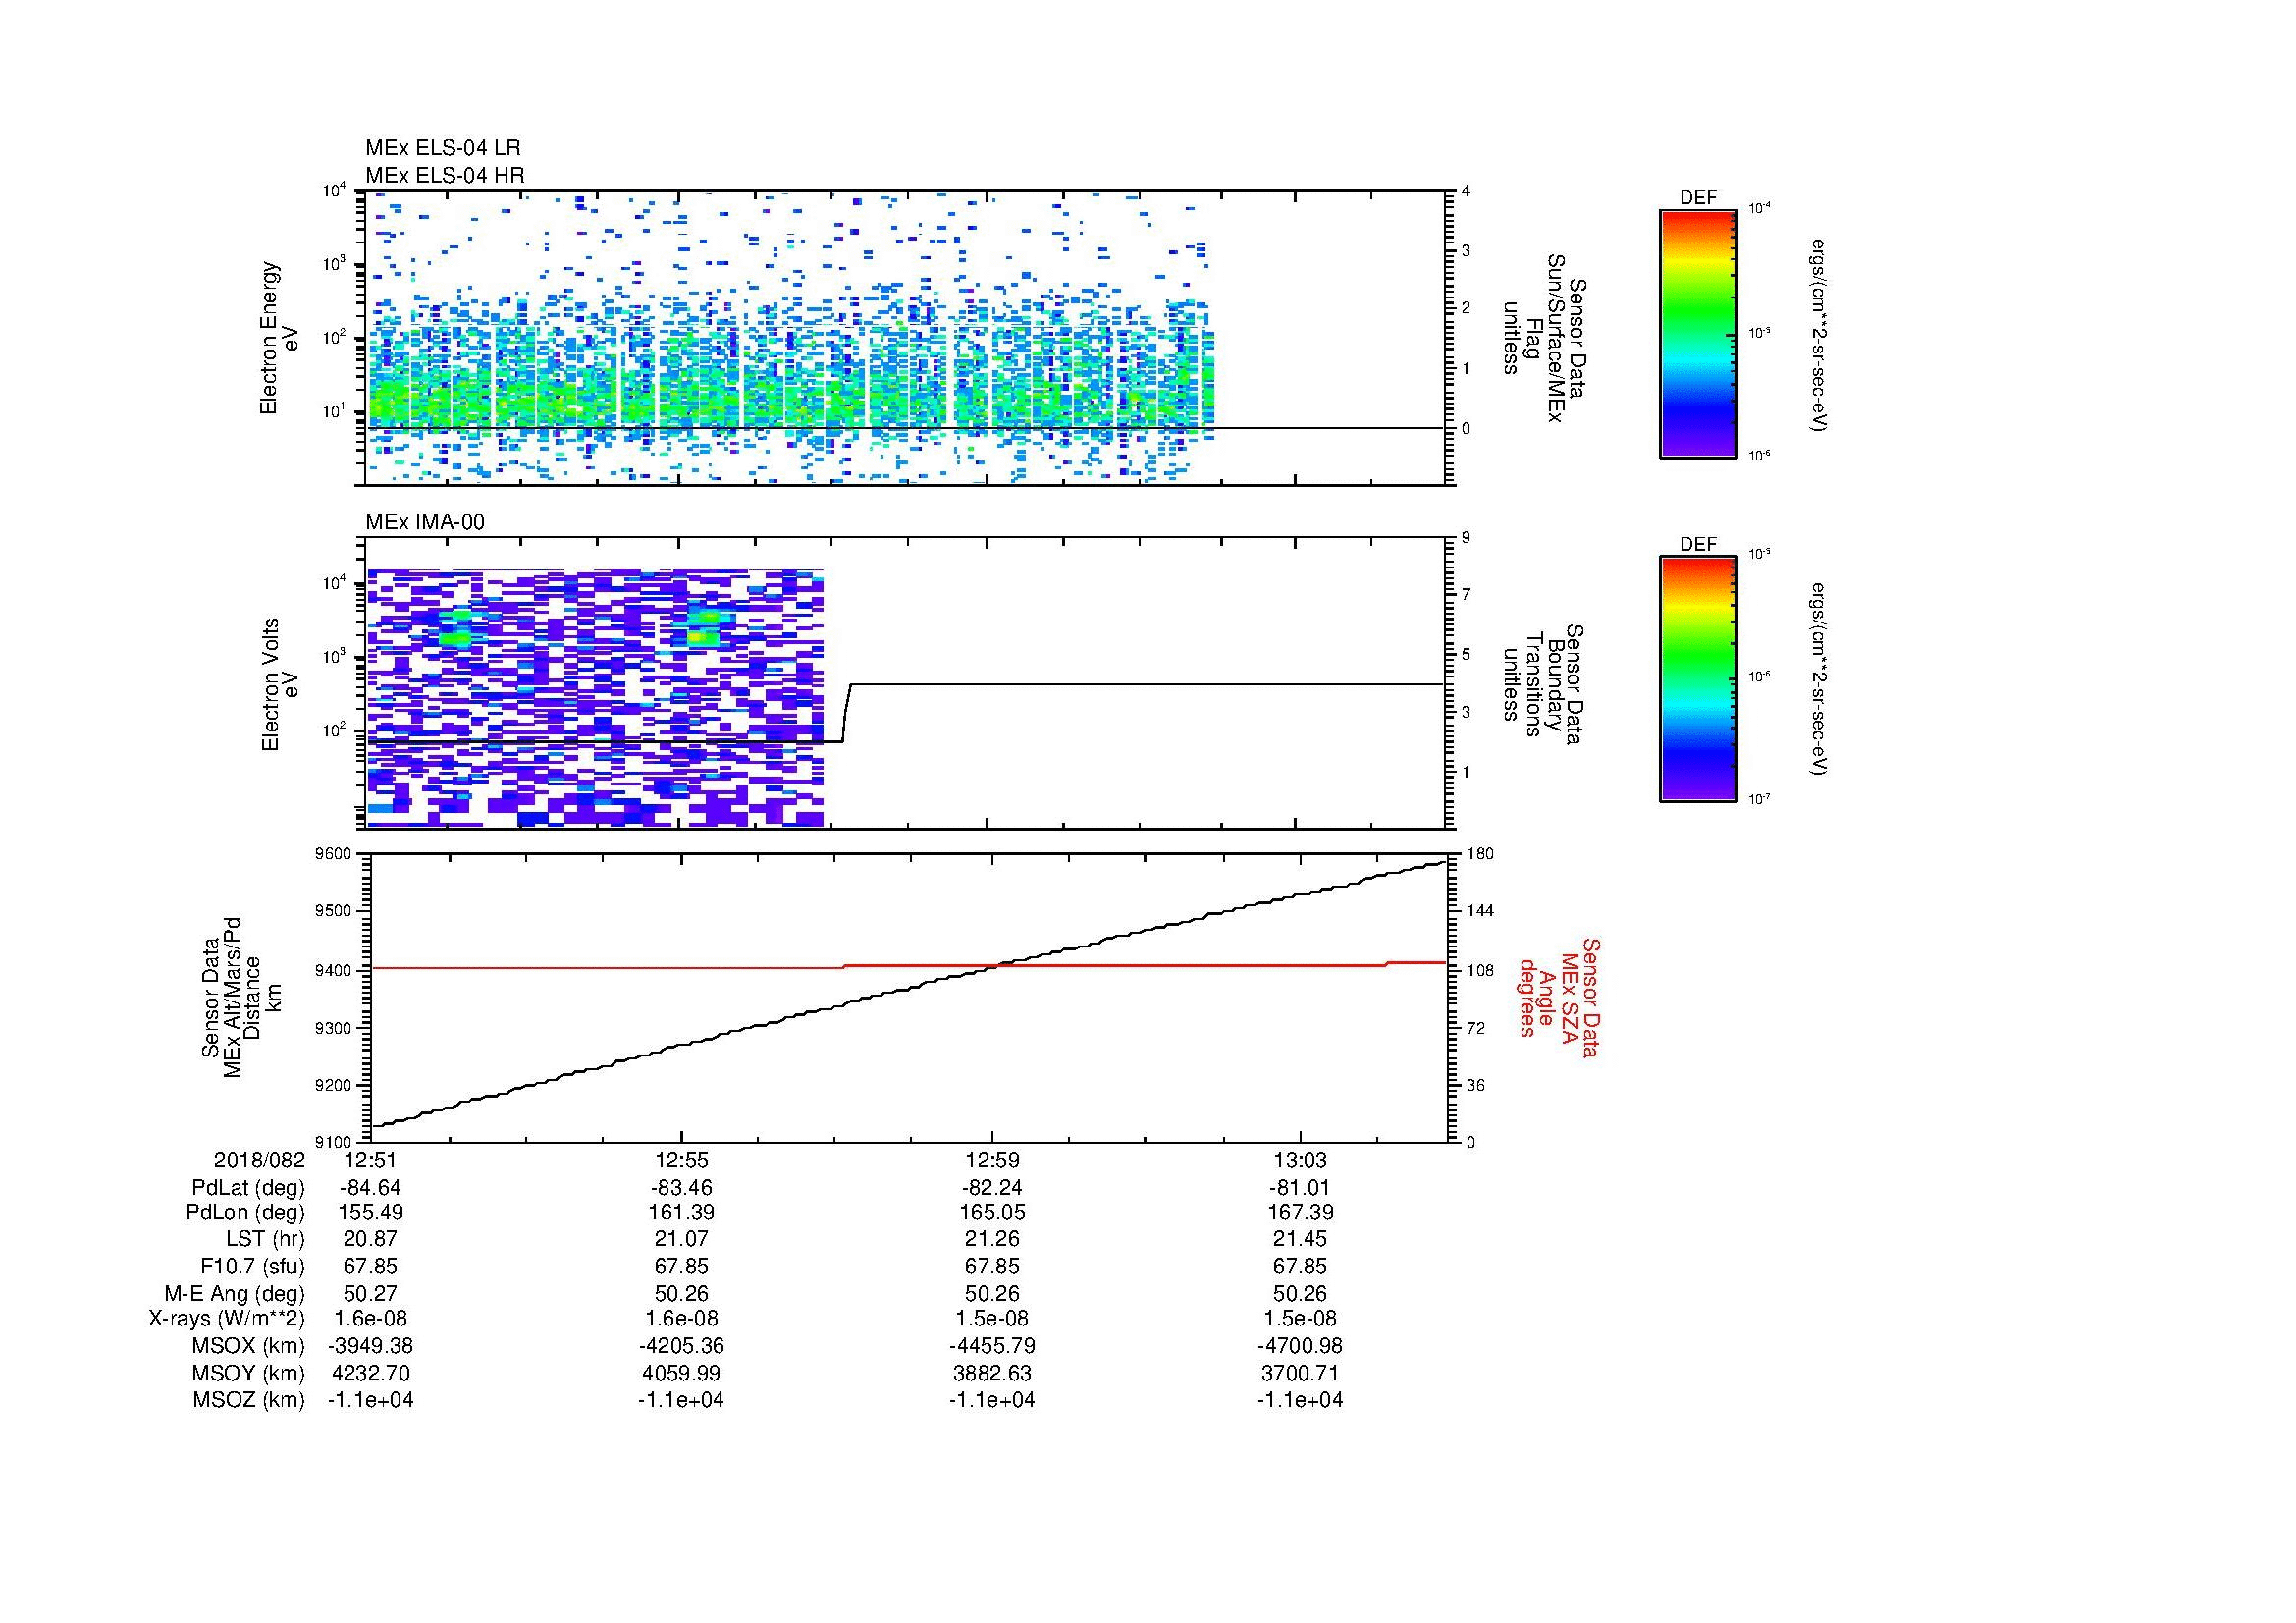Select the date label 2018/082
This screenshot has height=1623, width=2296.
pyautogui.click(x=259, y=1161)
